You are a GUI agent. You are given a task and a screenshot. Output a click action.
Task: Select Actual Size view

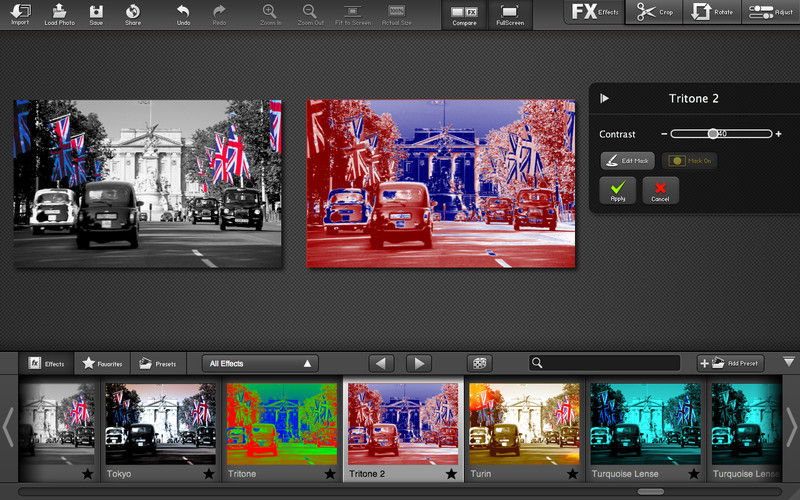click(396, 14)
